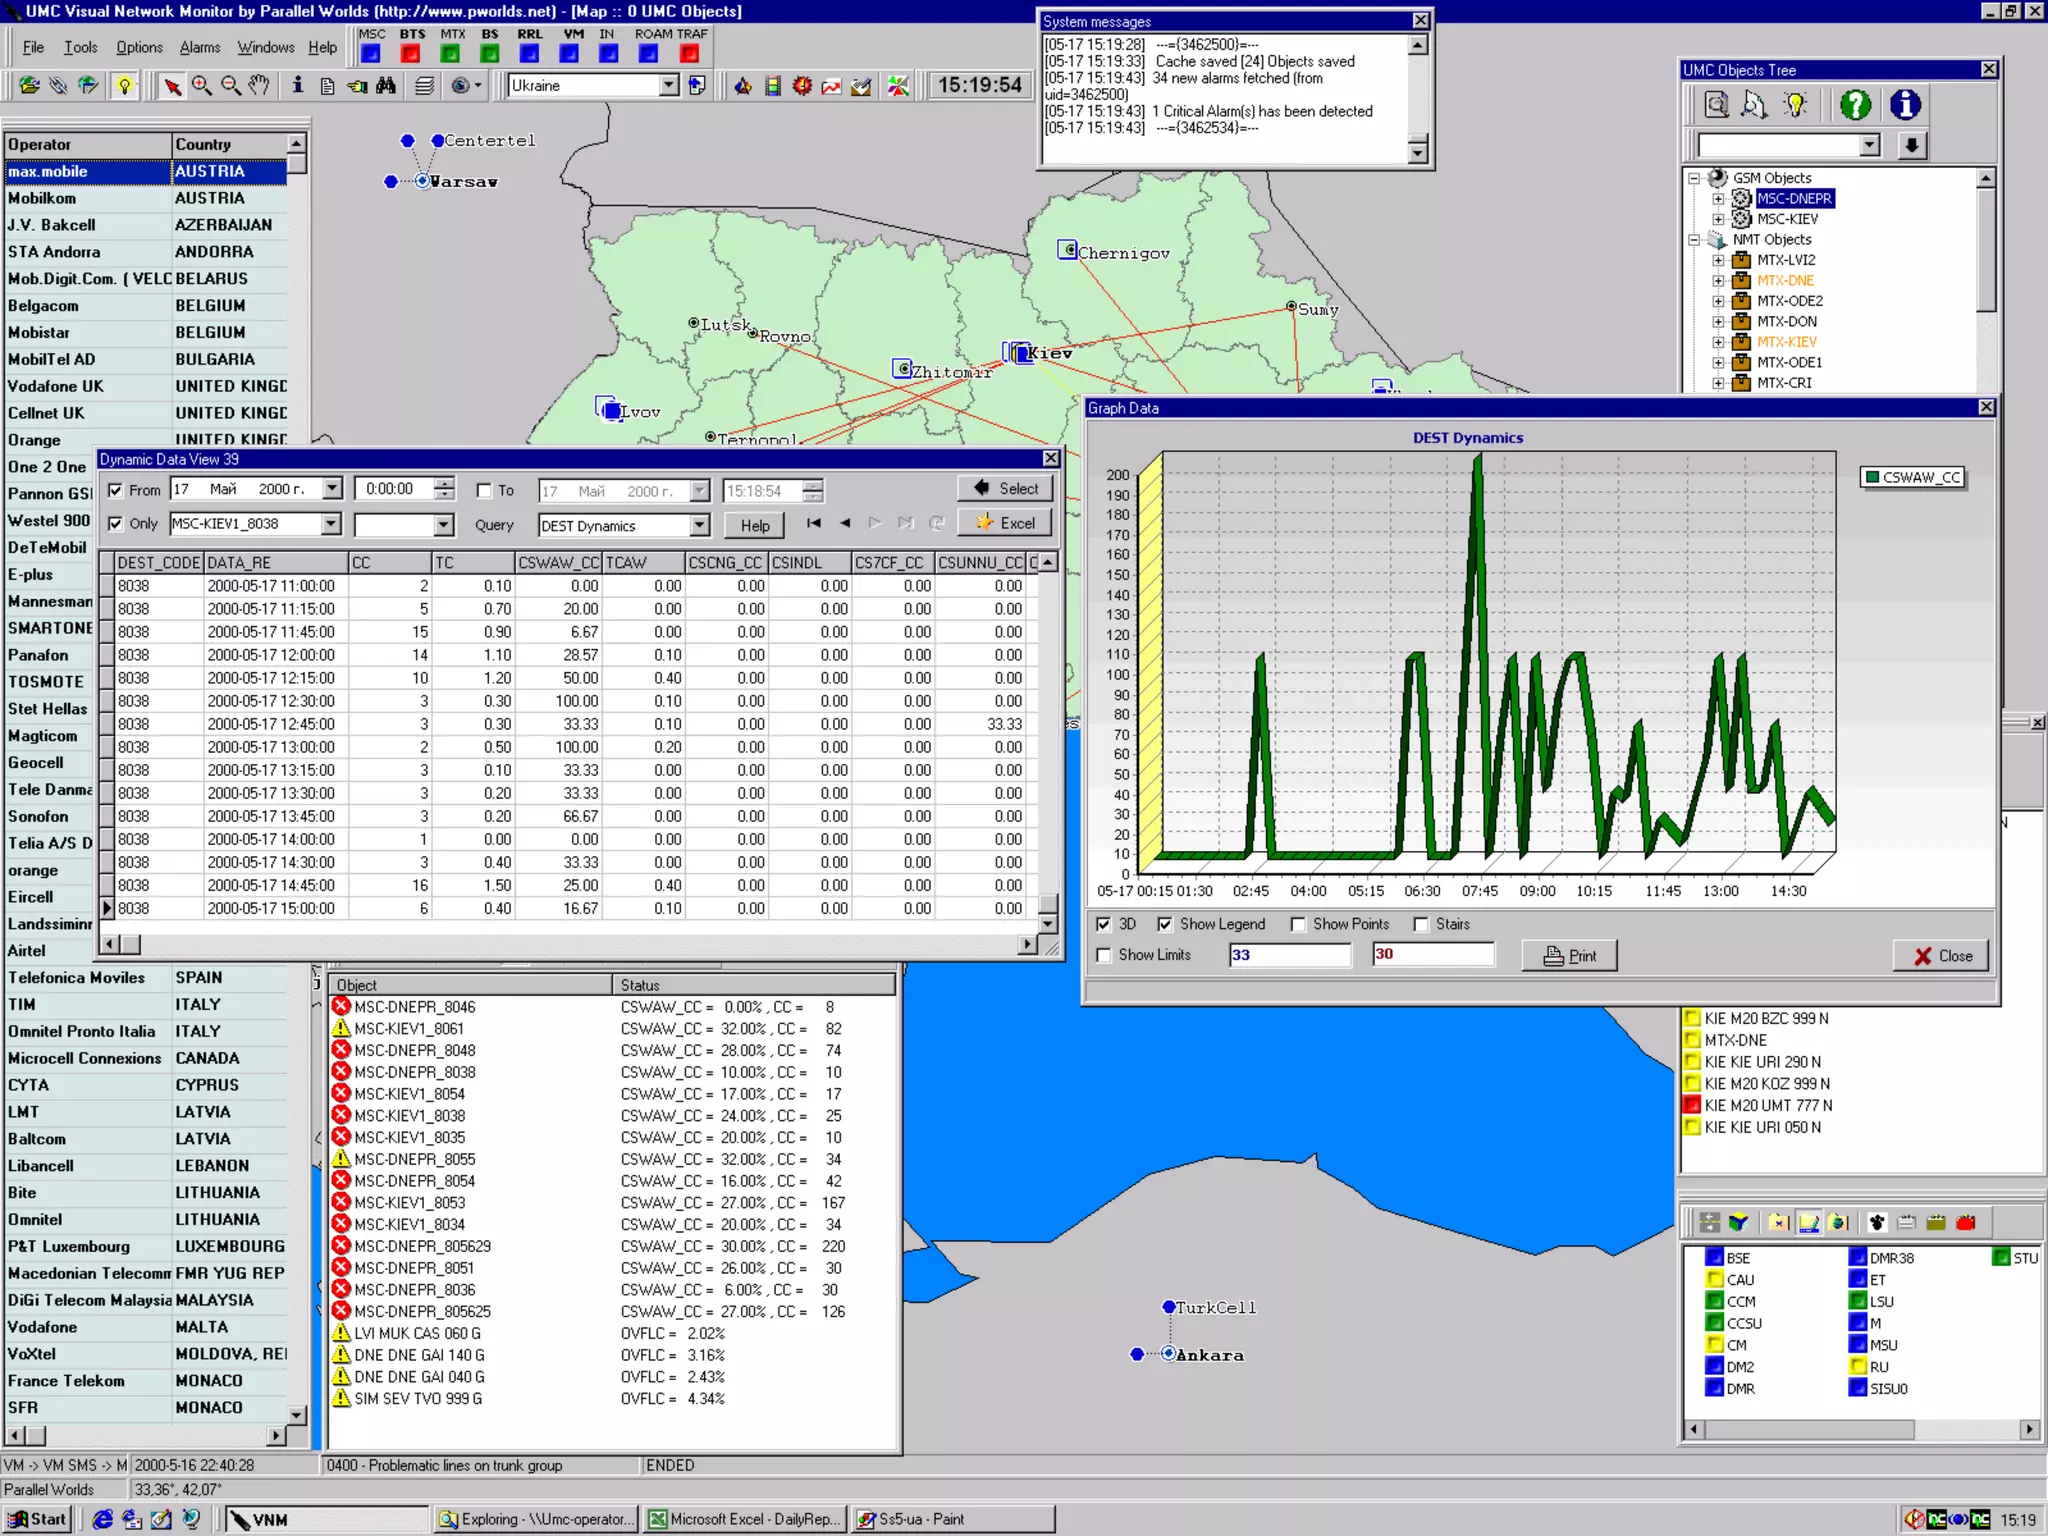Click the document page toolbar icon

(327, 86)
